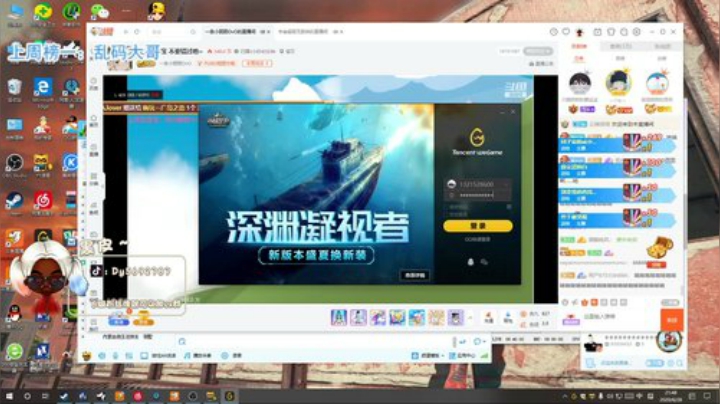This screenshot has width=720, height=404.
Task: Click the WeGame account number field
Action: point(478,184)
